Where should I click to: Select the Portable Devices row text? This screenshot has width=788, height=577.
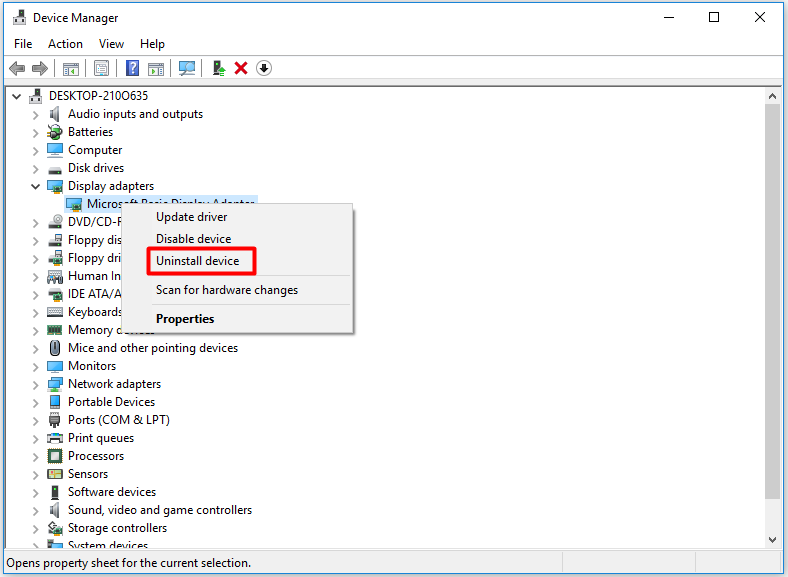click(x=112, y=402)
